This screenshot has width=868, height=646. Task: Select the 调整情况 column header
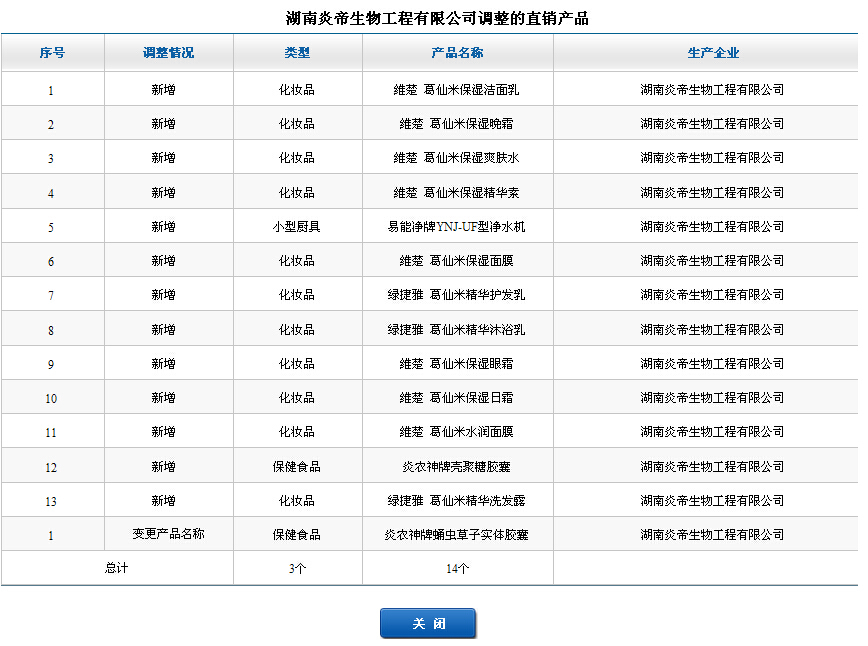[x=168, y=53]
